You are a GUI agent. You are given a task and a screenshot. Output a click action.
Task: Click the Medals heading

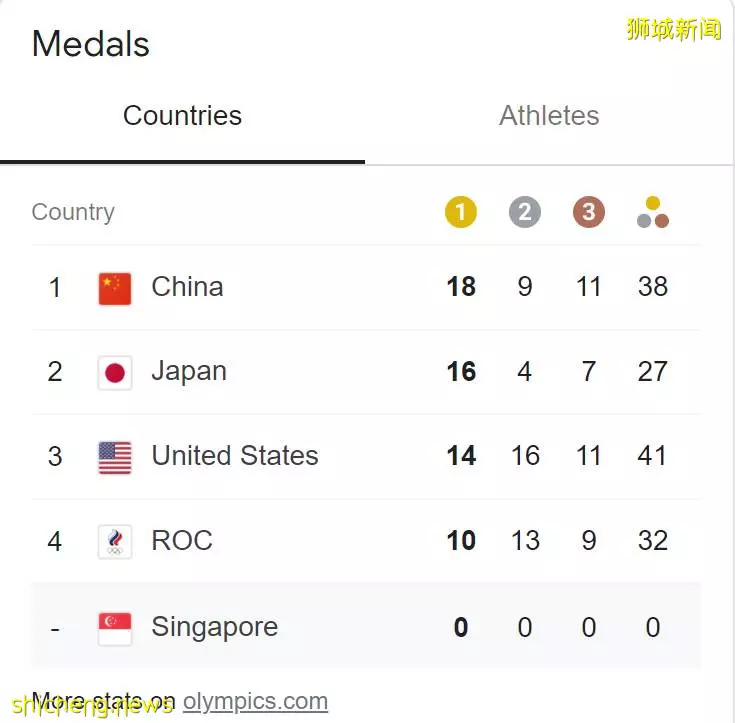pos(90,44)
